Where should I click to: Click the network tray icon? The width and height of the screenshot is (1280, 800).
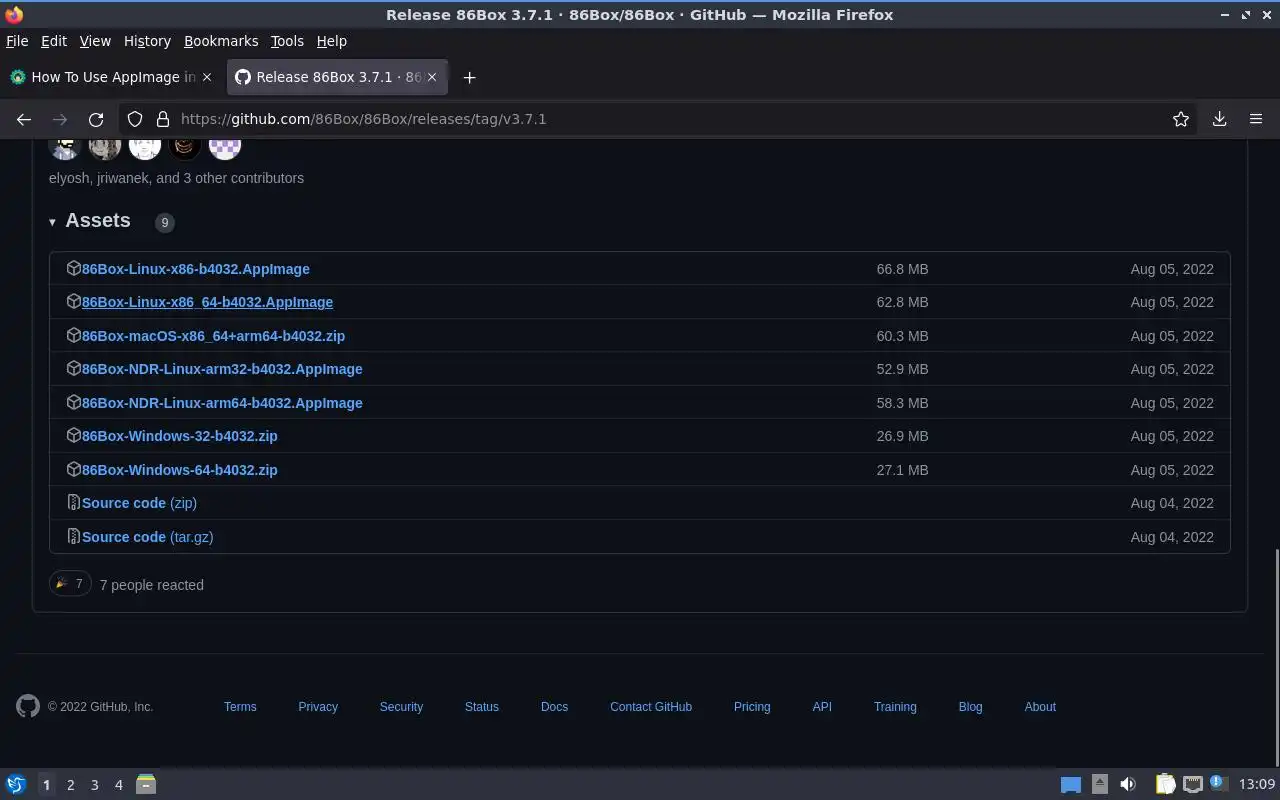(x=1193, y=784)
